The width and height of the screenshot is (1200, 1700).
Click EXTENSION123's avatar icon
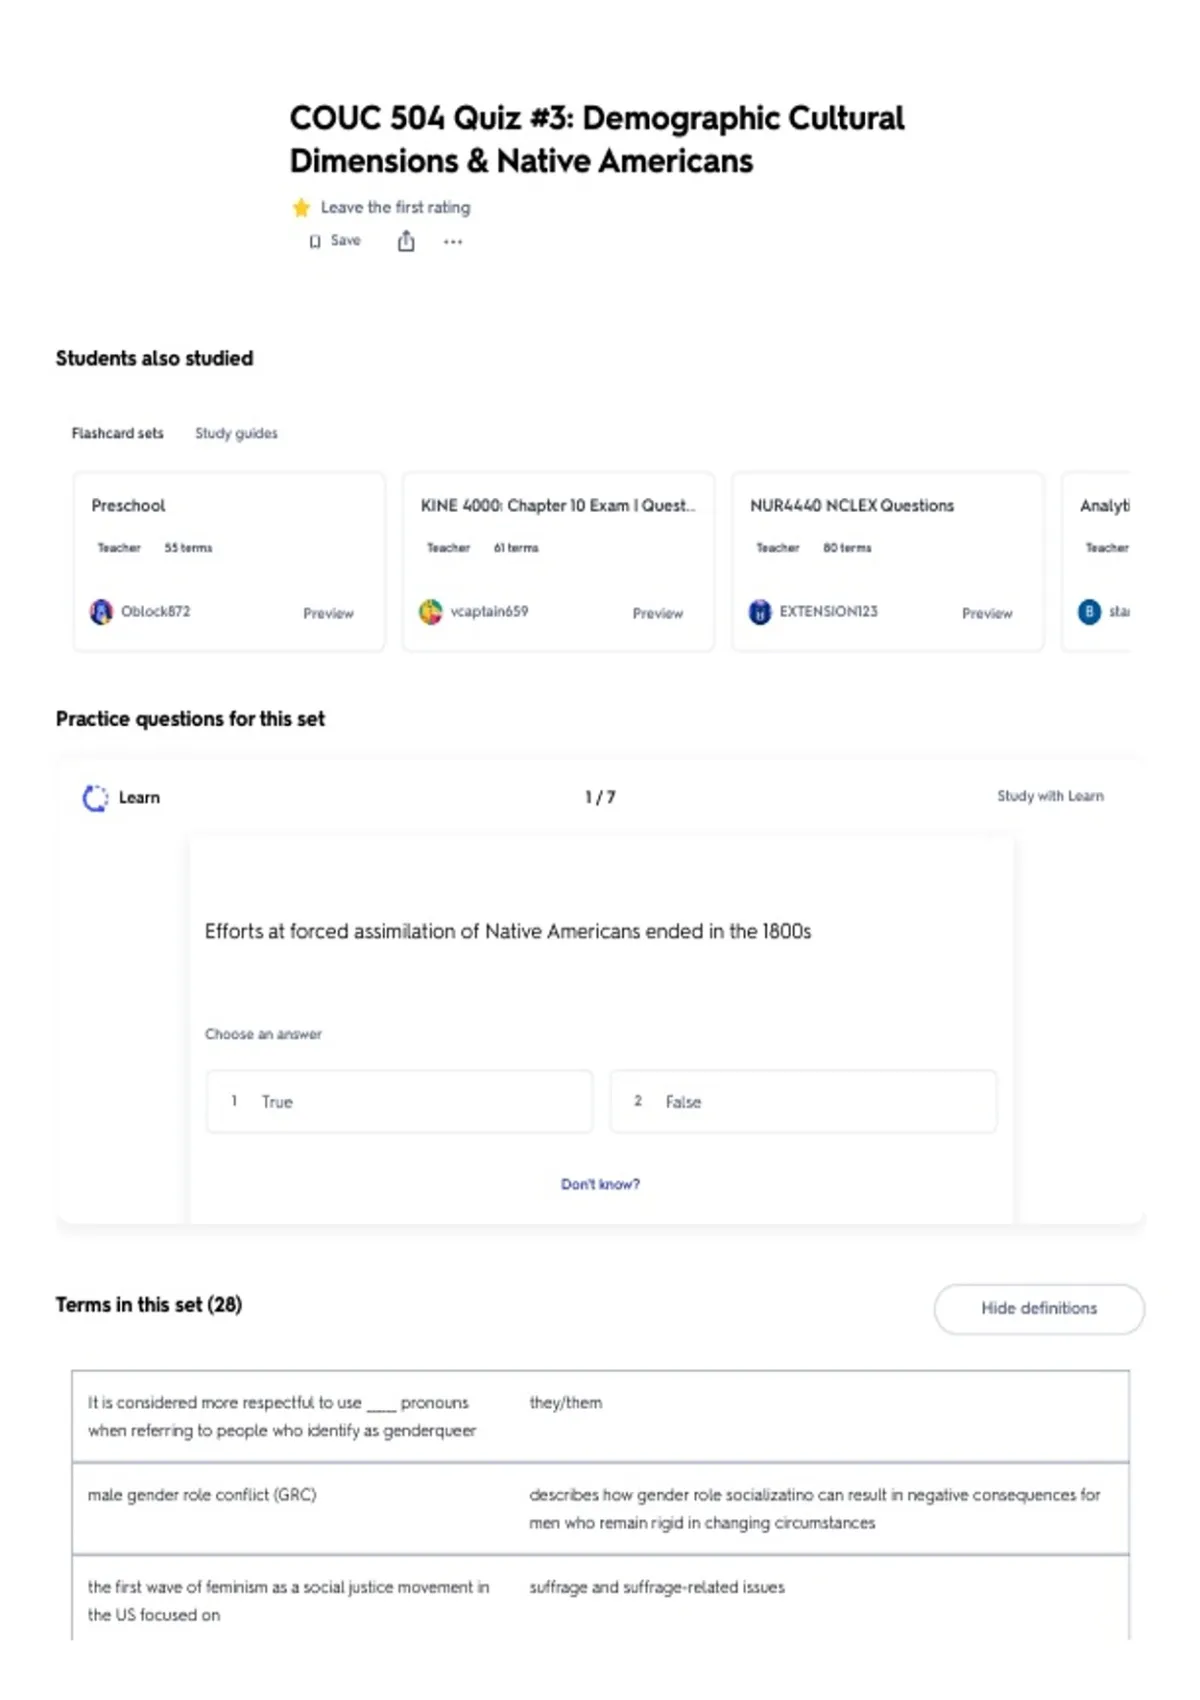tap(760, 612)
